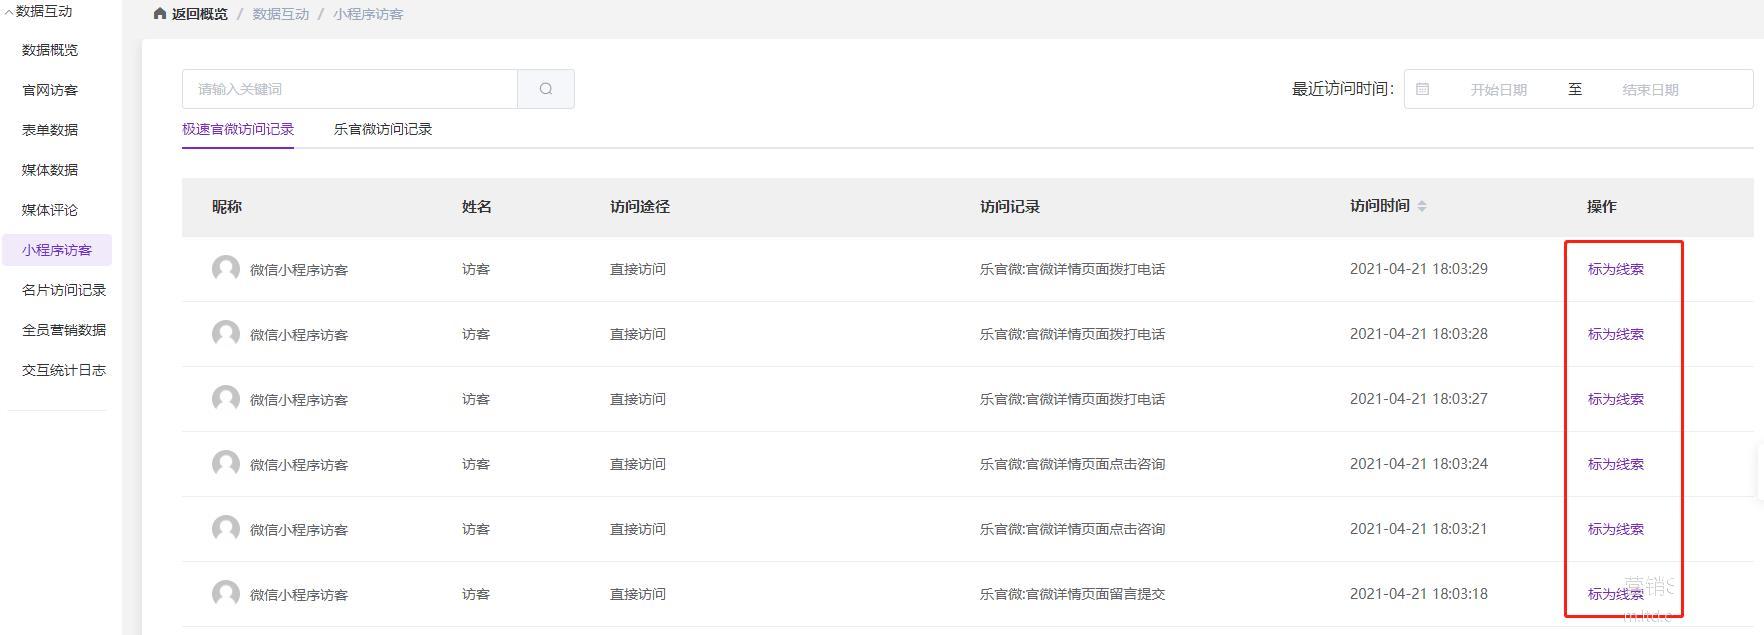Click 标为线索 for the 18:03:27 record
Viewport: 1764px width, 635px height.
(x=1615, y=399)
